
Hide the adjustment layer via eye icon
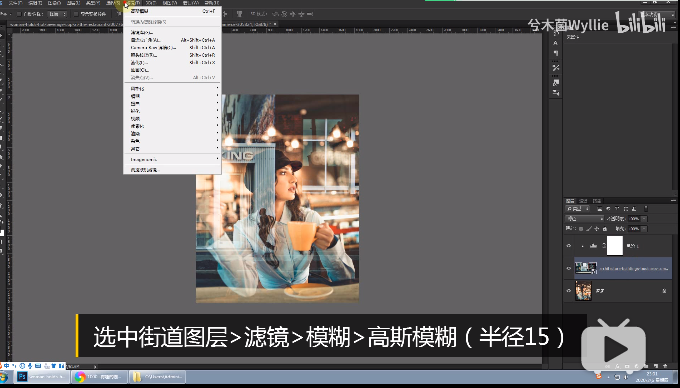click(x=569, y=246)
